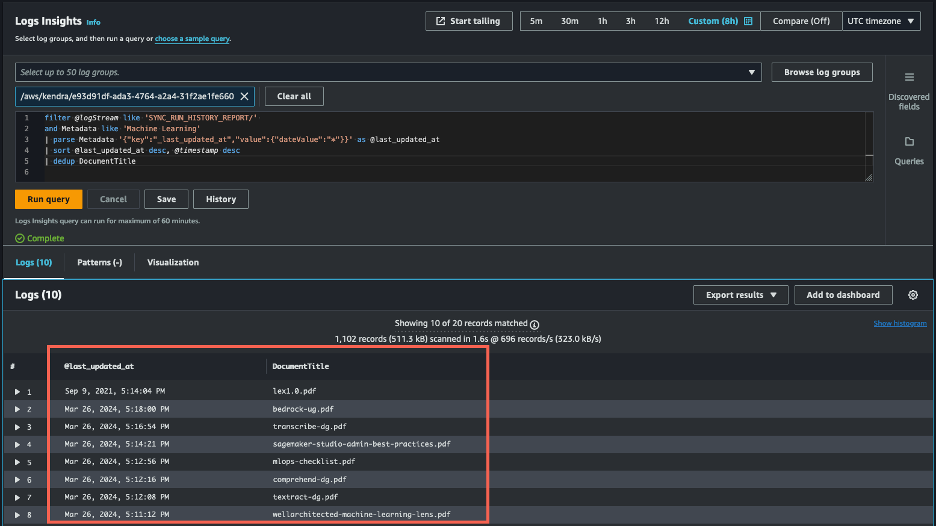
Task: Open the Discovered fields panel icon
Action: 909,78
